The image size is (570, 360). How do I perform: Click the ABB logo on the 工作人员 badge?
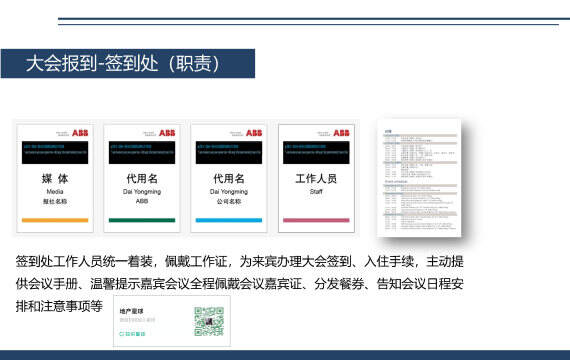pos(341,133)
